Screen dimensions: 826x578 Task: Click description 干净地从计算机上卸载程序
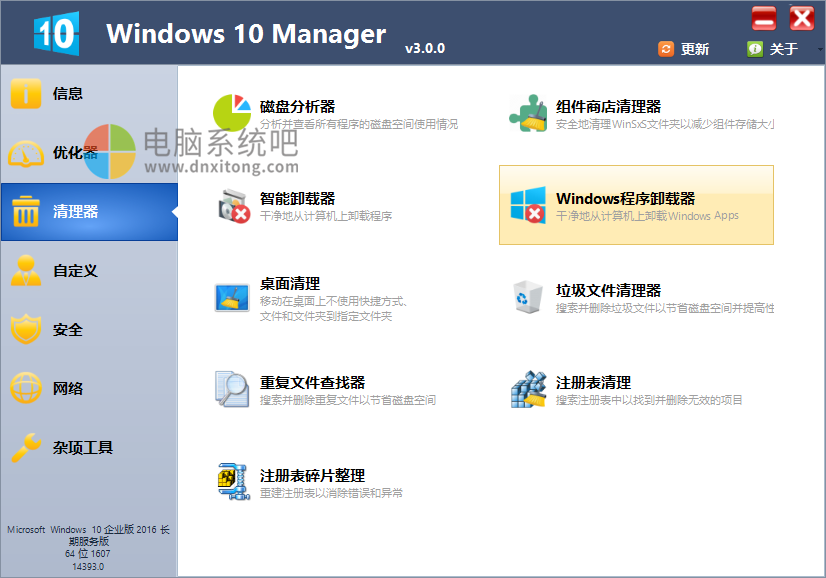coord(326,216)
